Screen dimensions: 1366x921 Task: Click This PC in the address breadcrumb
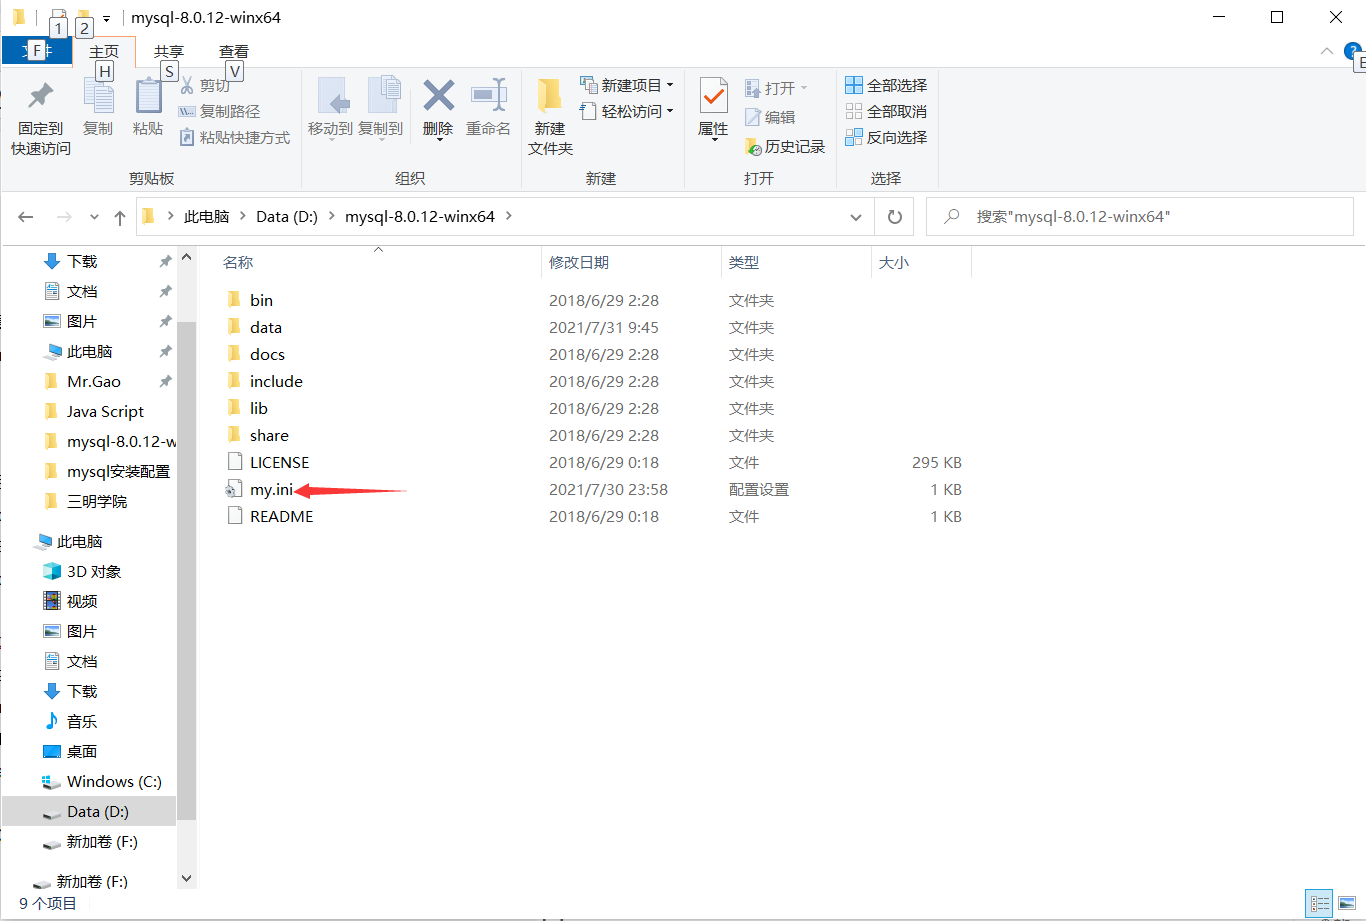pyautogui.click(x=206, y=216)
